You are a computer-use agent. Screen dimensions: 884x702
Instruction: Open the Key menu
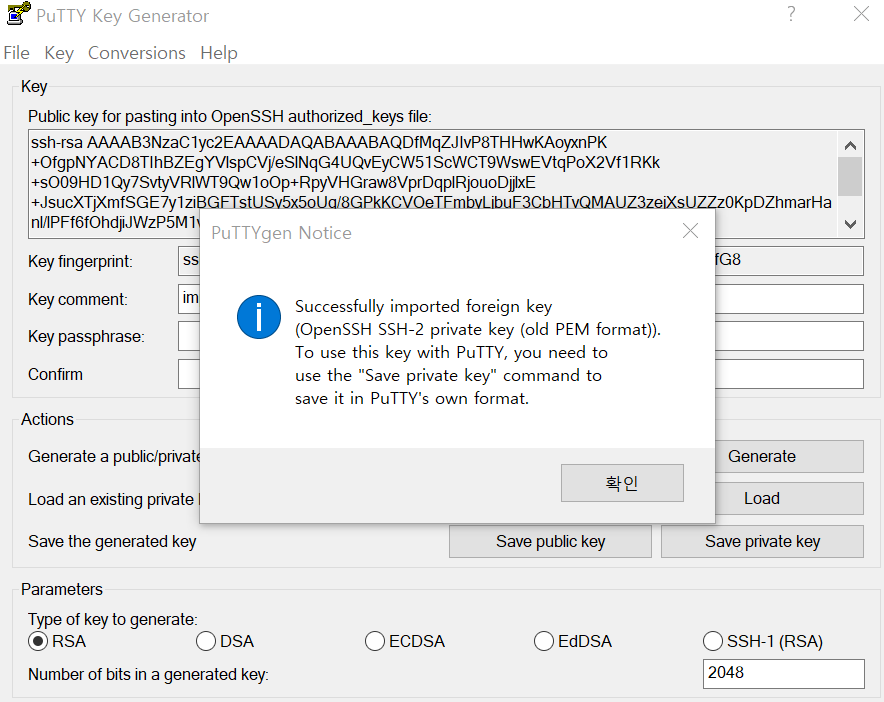tap(59, 53)
